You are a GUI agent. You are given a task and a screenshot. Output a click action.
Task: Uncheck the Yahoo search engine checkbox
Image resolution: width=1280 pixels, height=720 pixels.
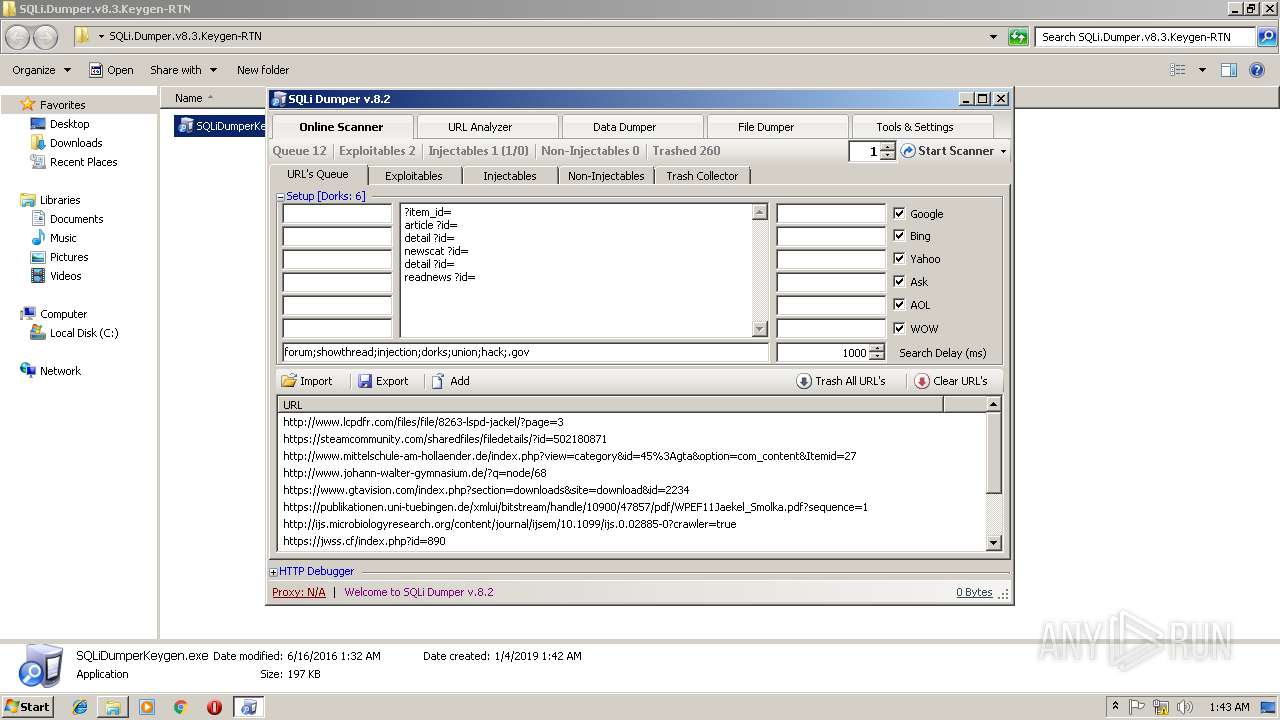tap(899, 258)
